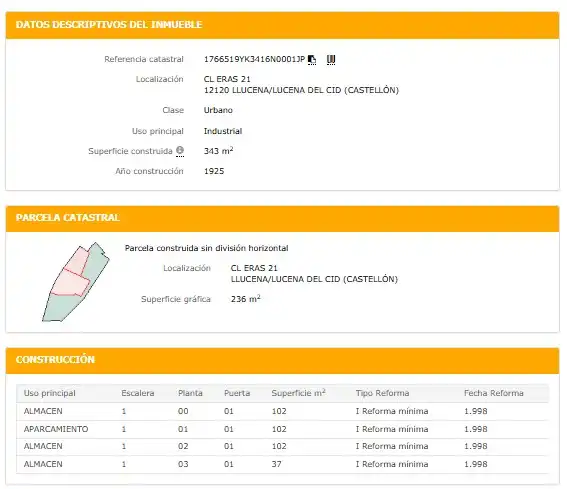Collapse the Parcela catastral section header
567x489 pixels.
(282, 218)
